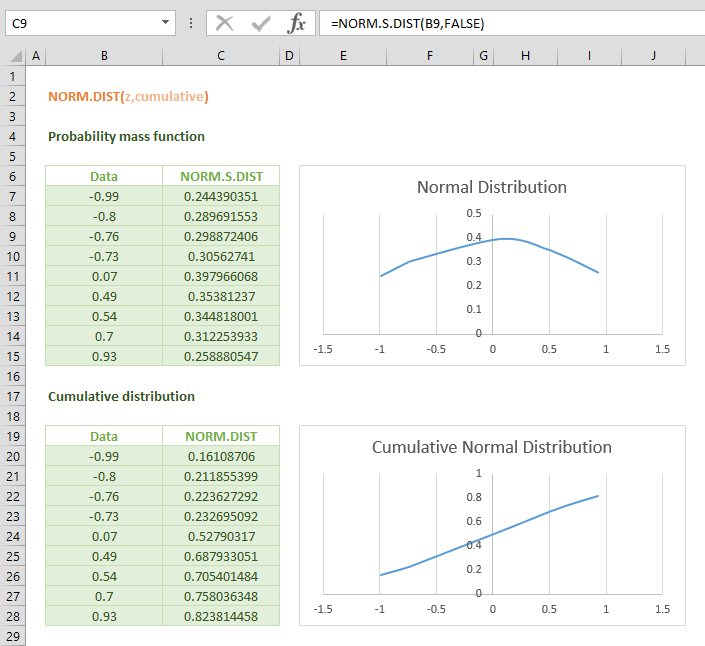Select row 9 header
Screen dimensions: 705x646
[13, 236]
